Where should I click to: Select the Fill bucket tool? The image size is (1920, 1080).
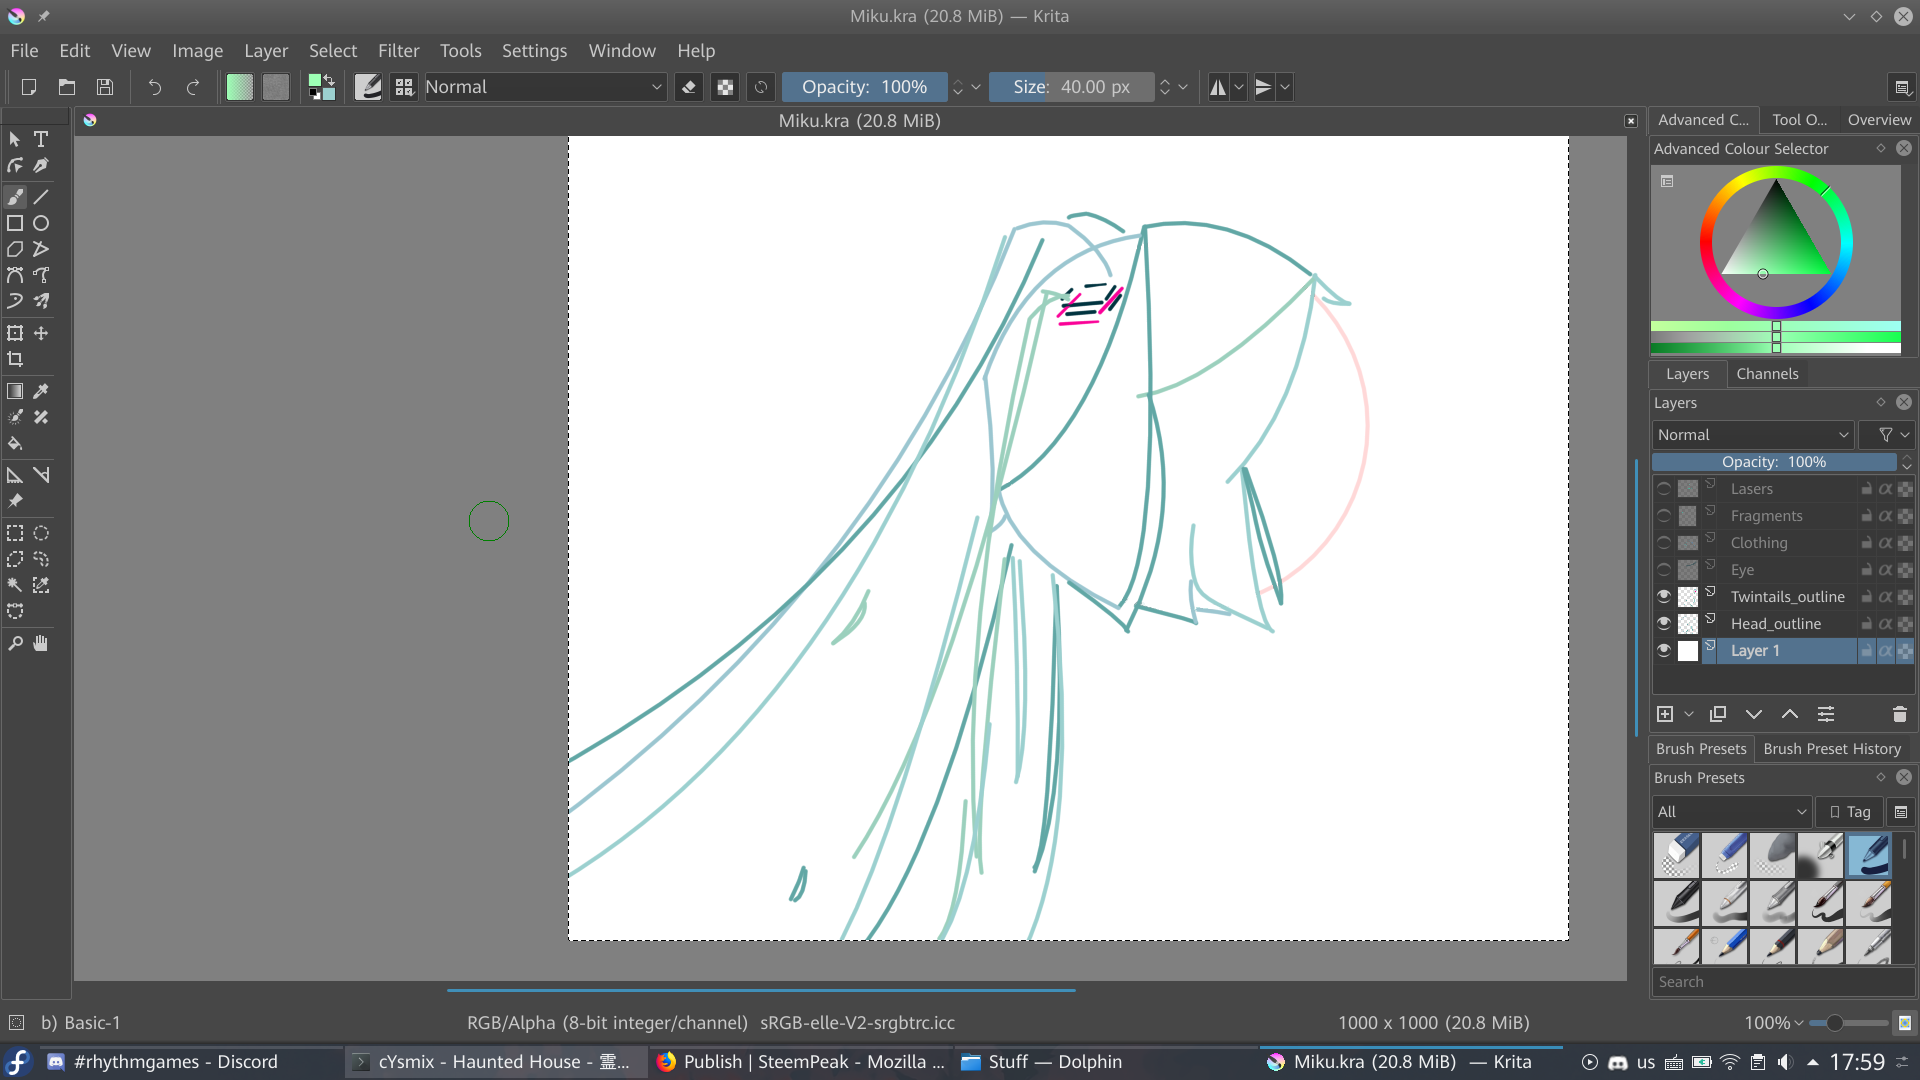pos(15,443)
